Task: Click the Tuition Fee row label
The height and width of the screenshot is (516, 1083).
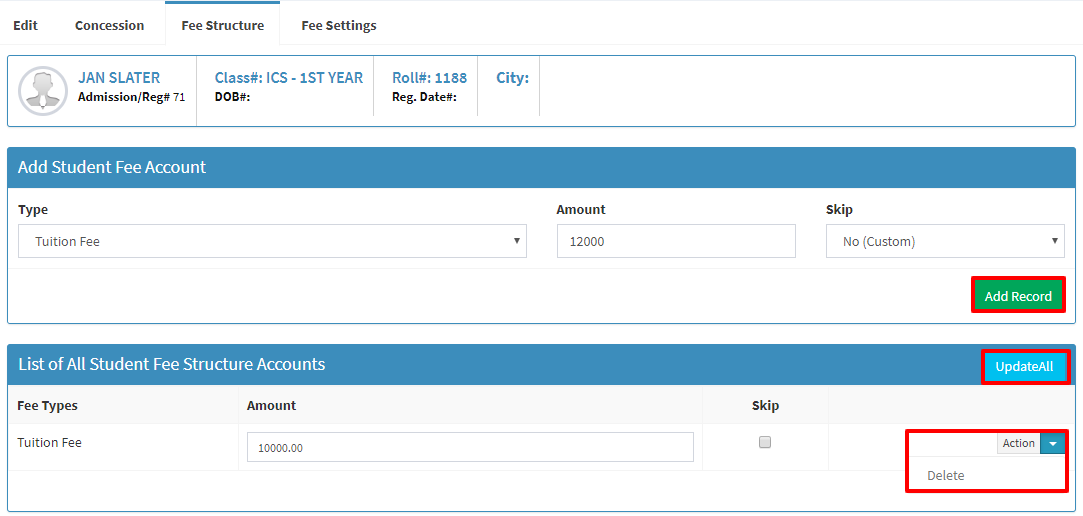Action: point(50,443)
